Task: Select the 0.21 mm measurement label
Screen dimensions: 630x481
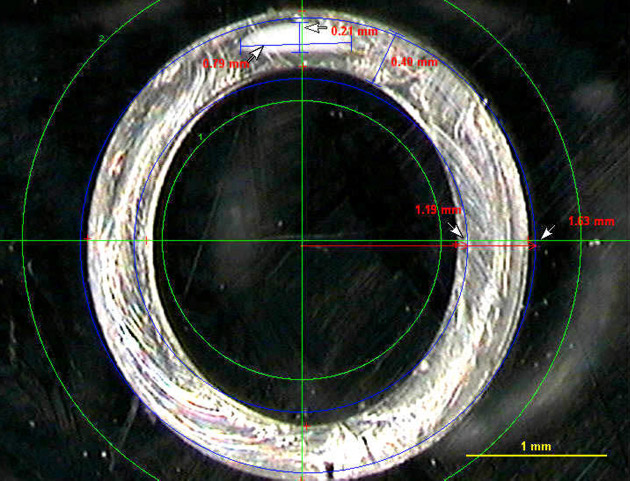Action: coord(354,31)
